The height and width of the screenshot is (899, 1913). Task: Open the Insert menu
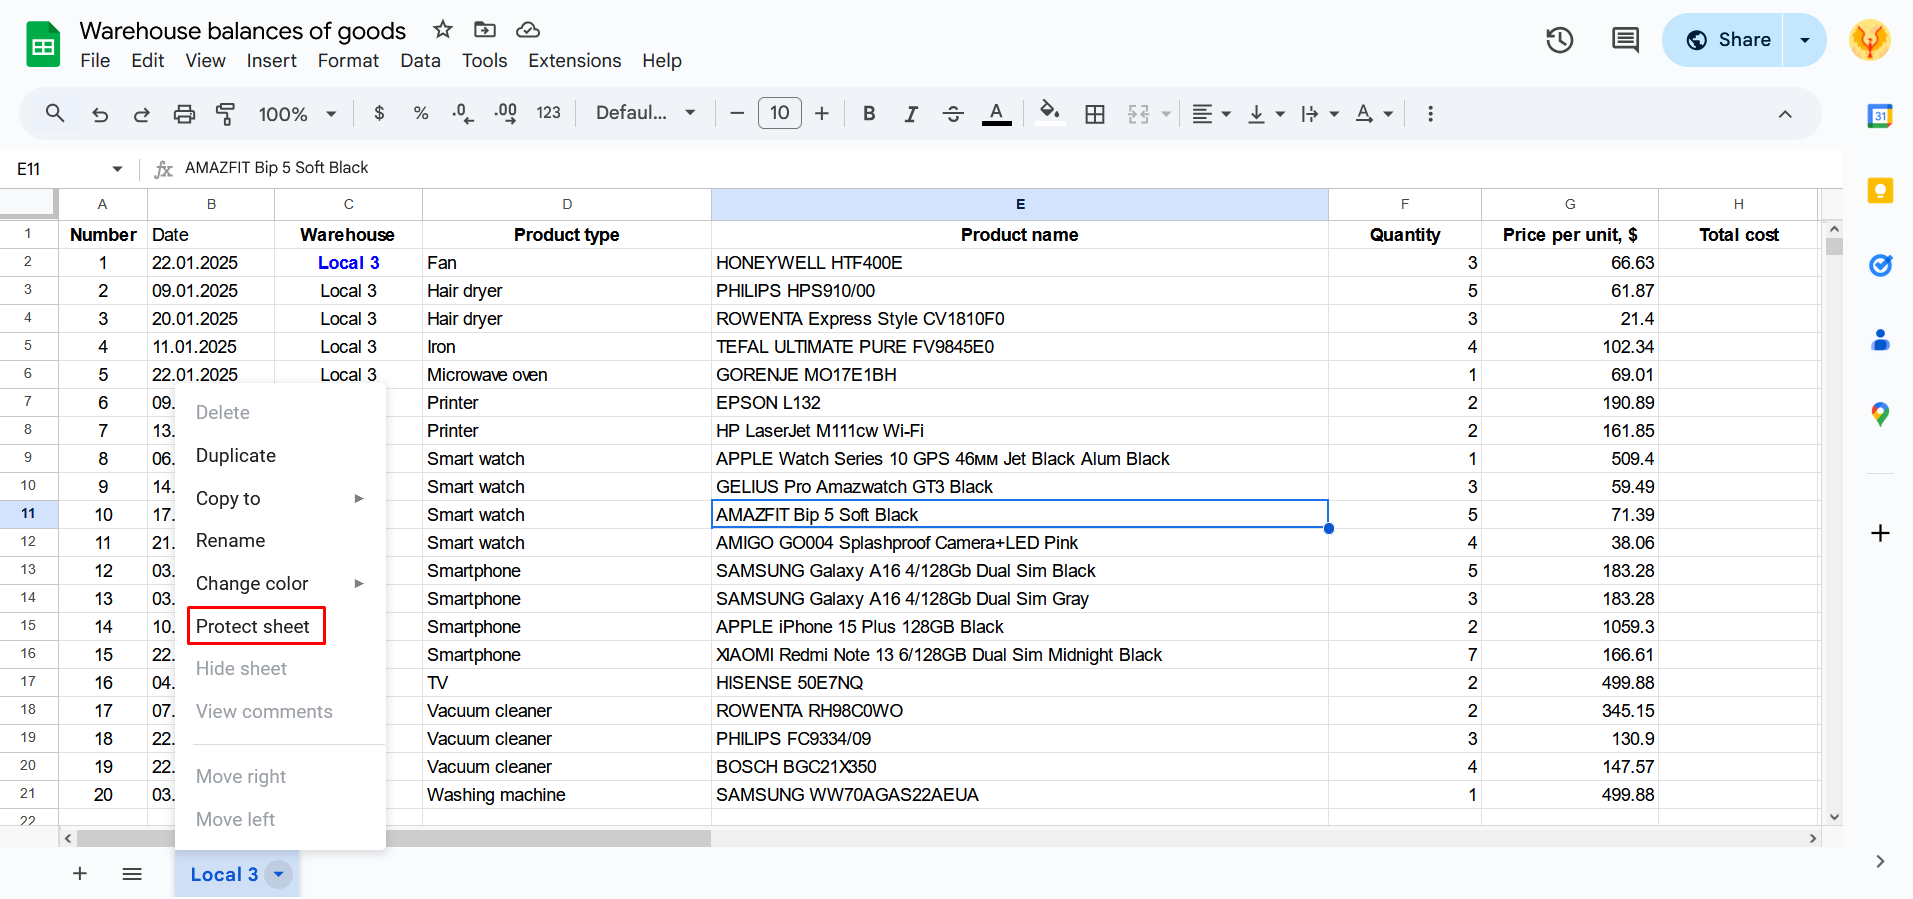(x=272, y=61)
